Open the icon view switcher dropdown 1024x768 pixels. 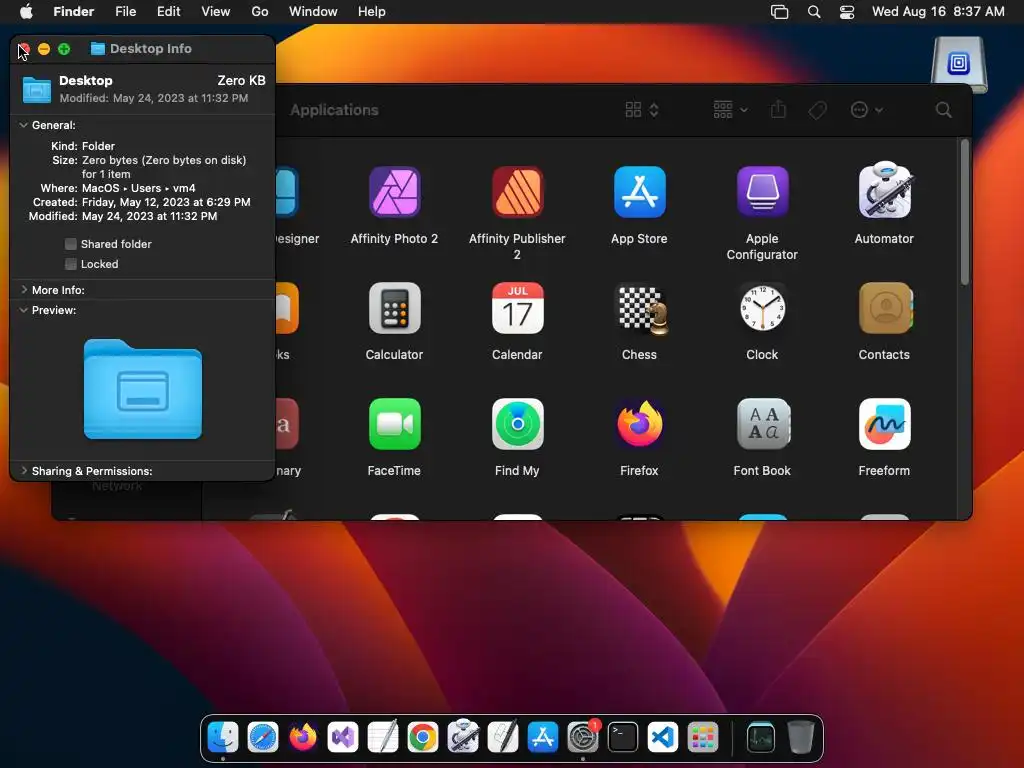coord(642,110)
